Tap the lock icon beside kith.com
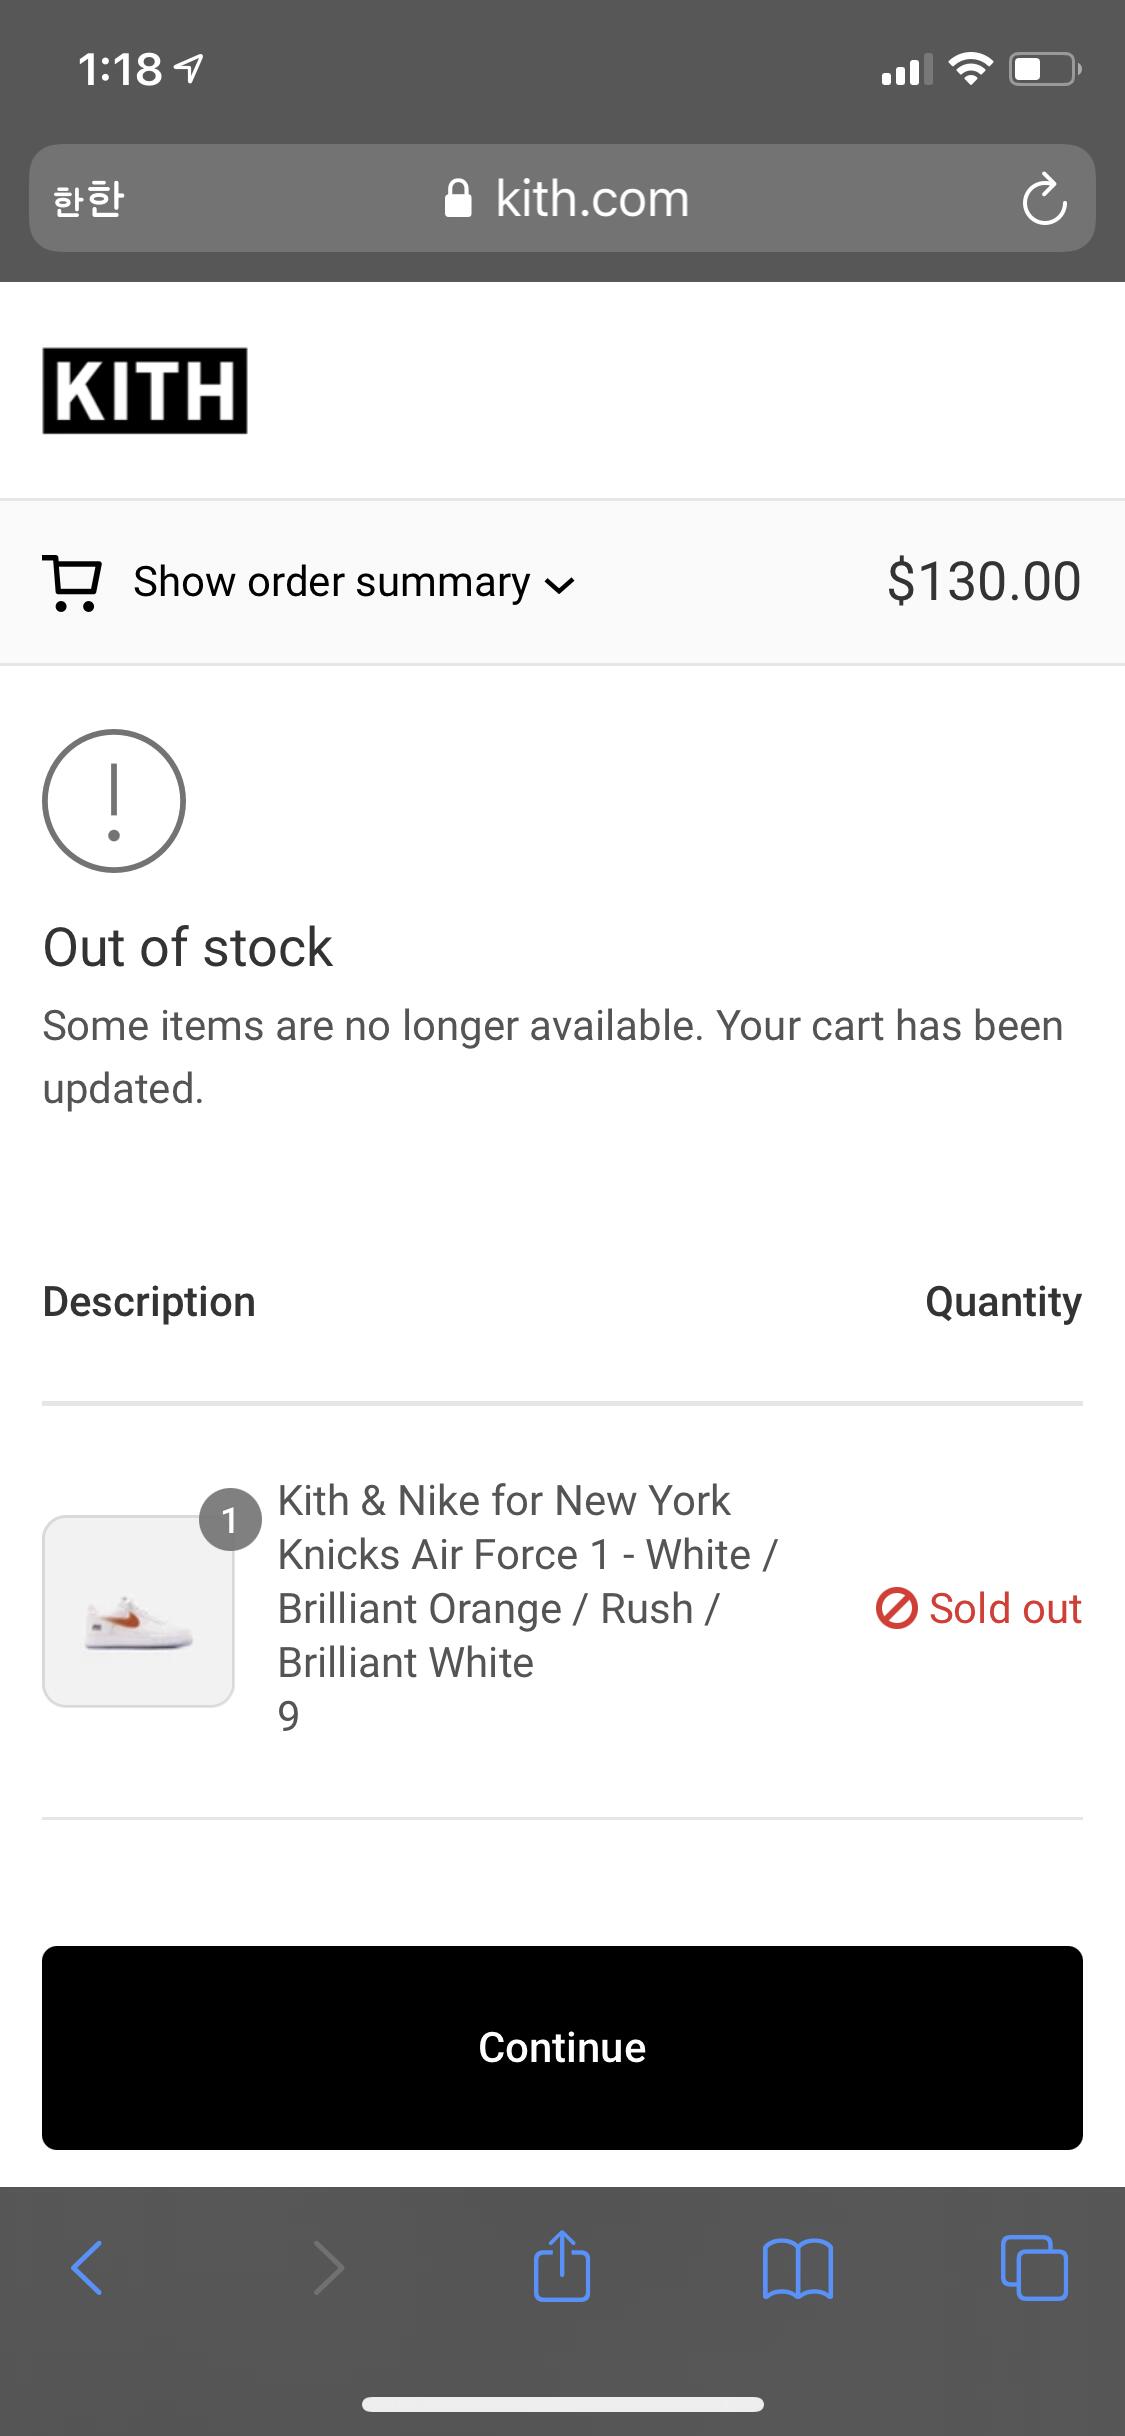The image size is (1125, 2436). click(x=458, y=199)
